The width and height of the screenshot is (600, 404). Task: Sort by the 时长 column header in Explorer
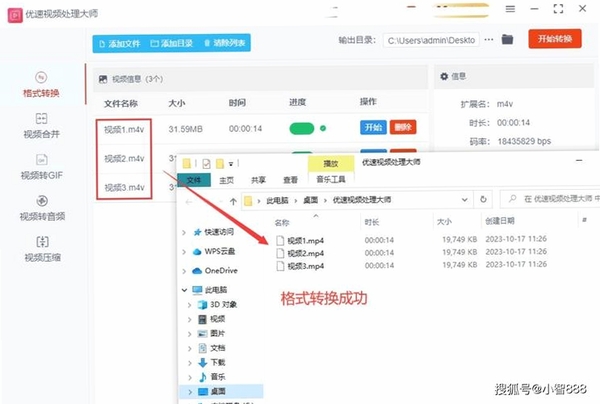(x=372, y=222)
